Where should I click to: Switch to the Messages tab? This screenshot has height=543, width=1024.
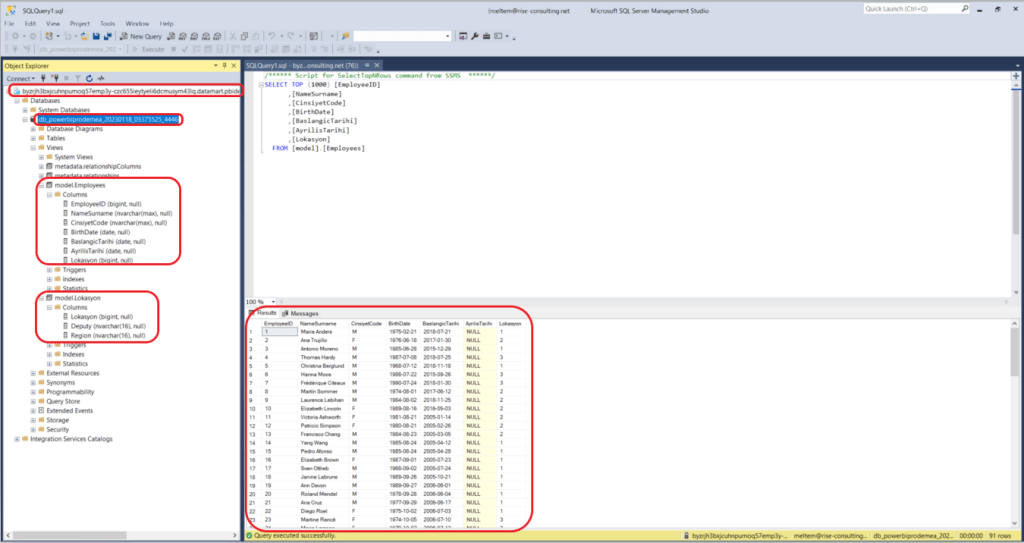pos(303,313)
